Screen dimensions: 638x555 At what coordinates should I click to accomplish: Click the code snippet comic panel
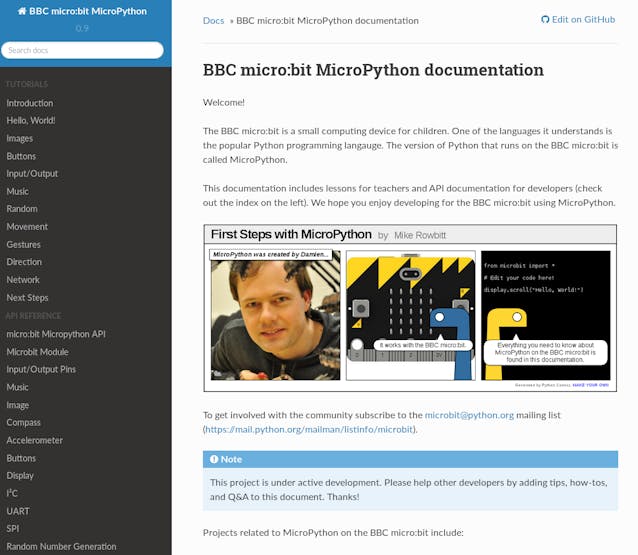546,316
